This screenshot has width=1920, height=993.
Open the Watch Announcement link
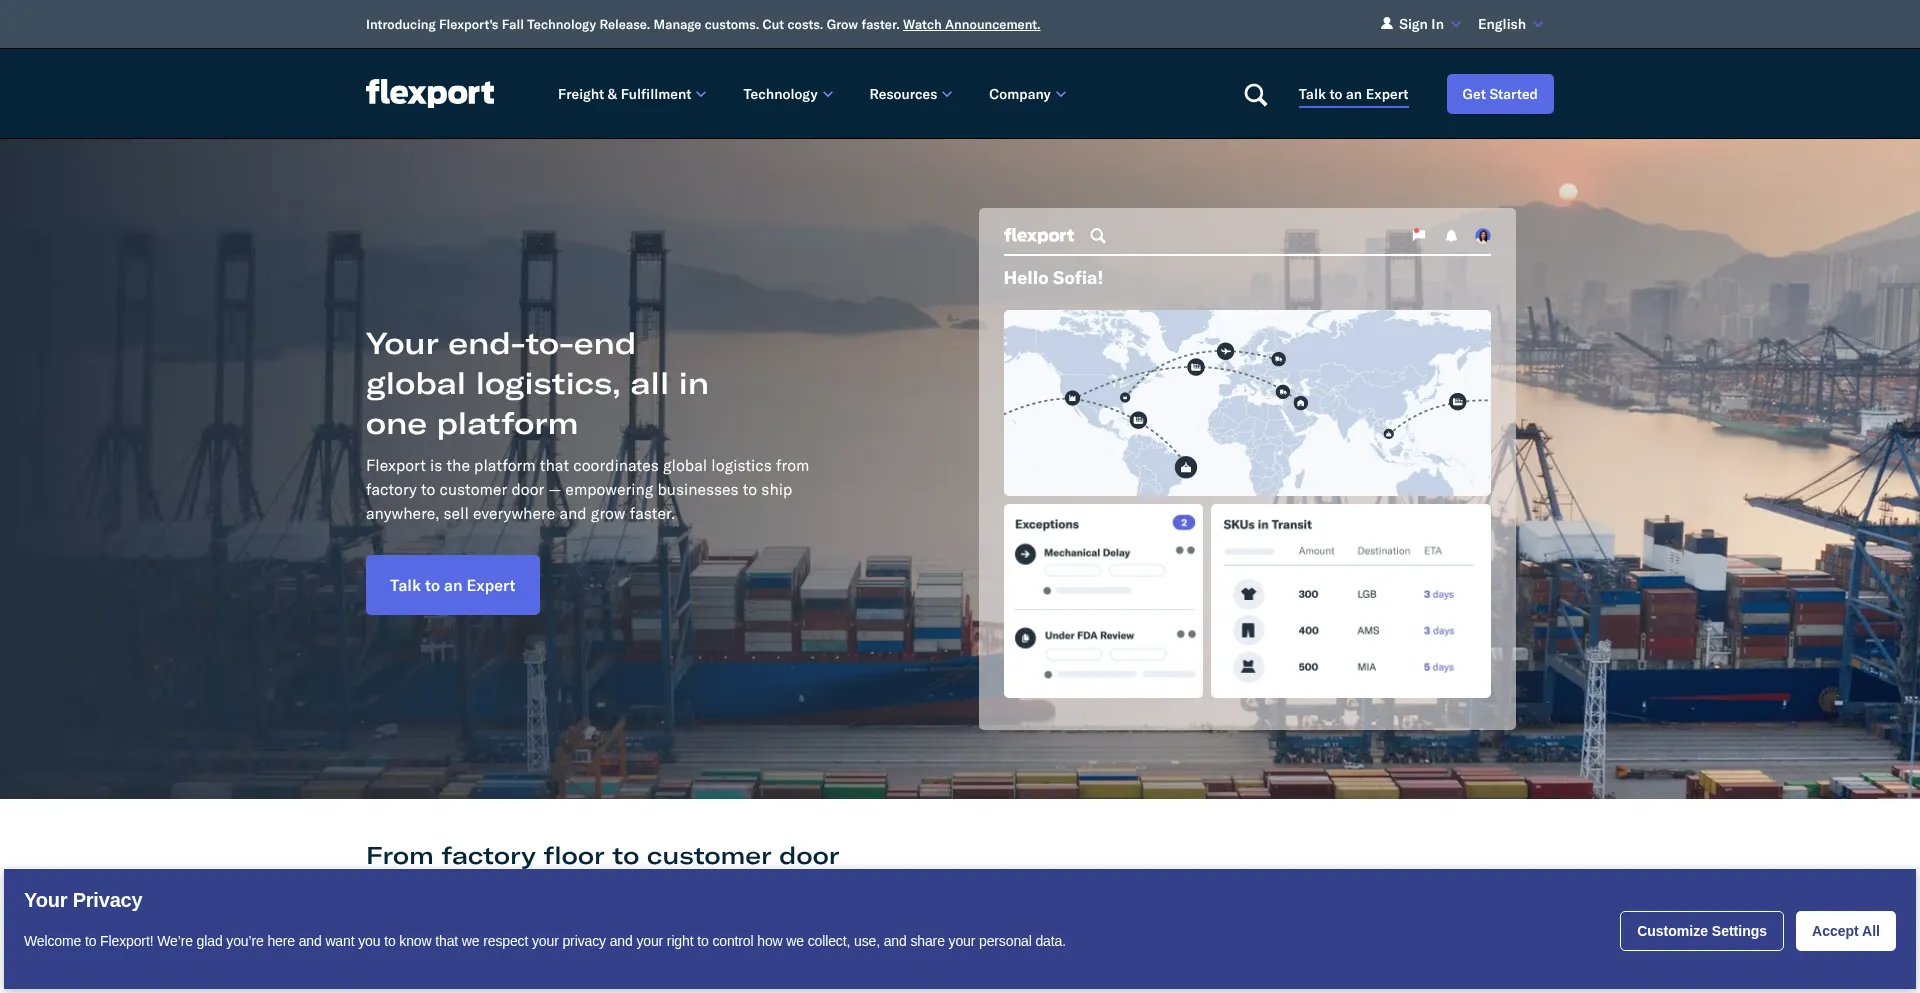coord(970,24)
